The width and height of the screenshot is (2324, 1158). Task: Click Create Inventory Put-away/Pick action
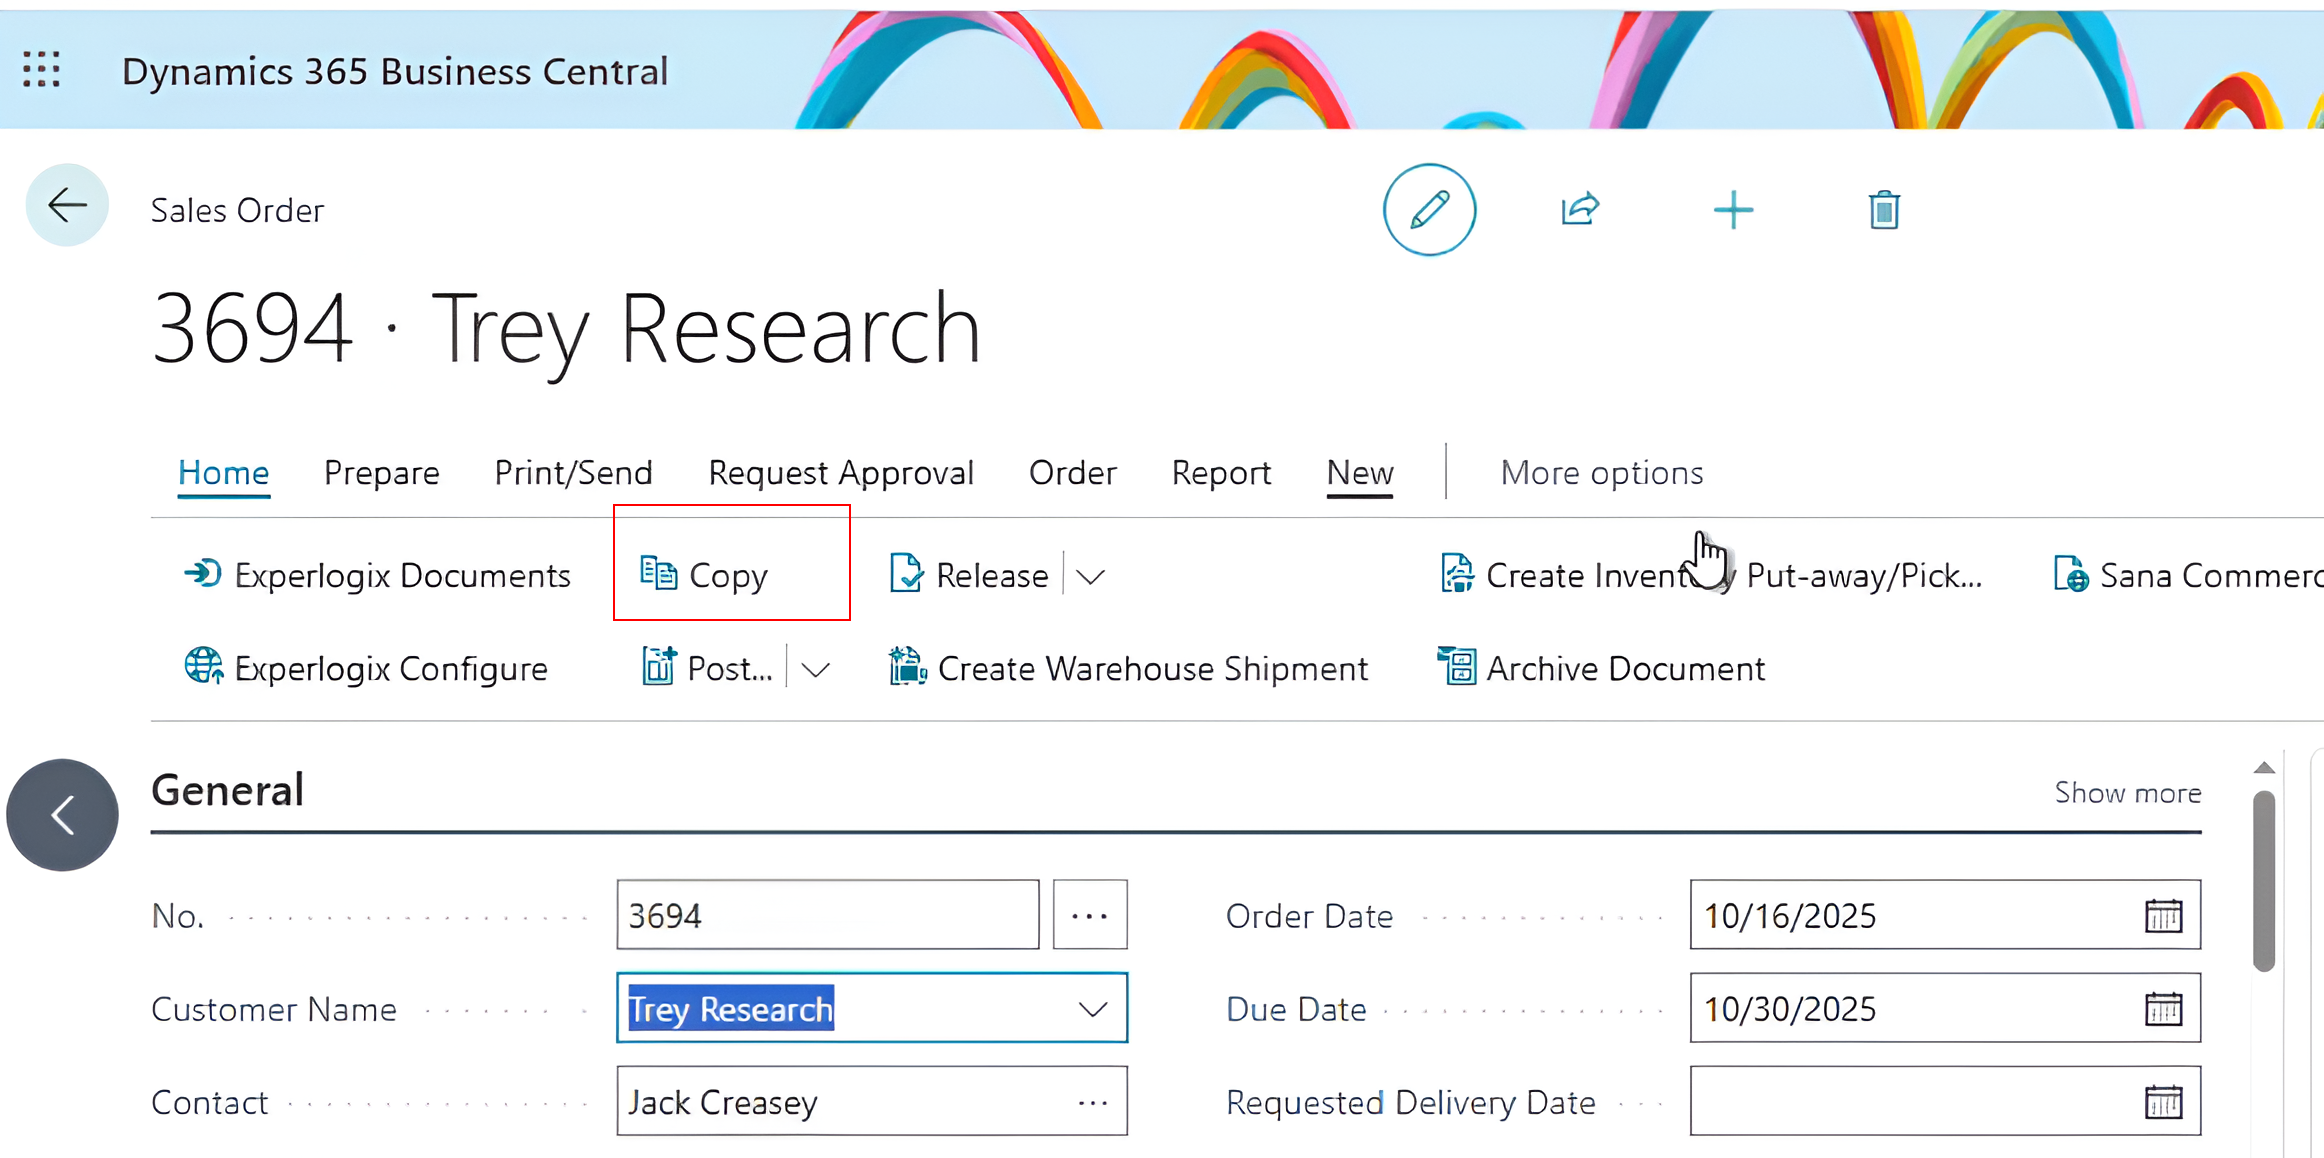(x=1711, y=575)
